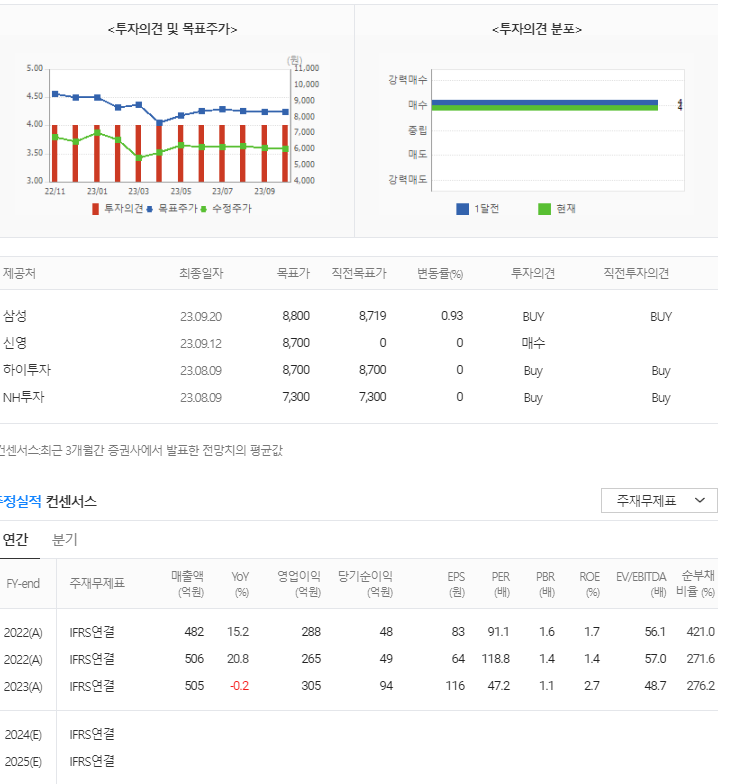
Task: Click the ROE (%) column header
Action: (x=590, y=584)
